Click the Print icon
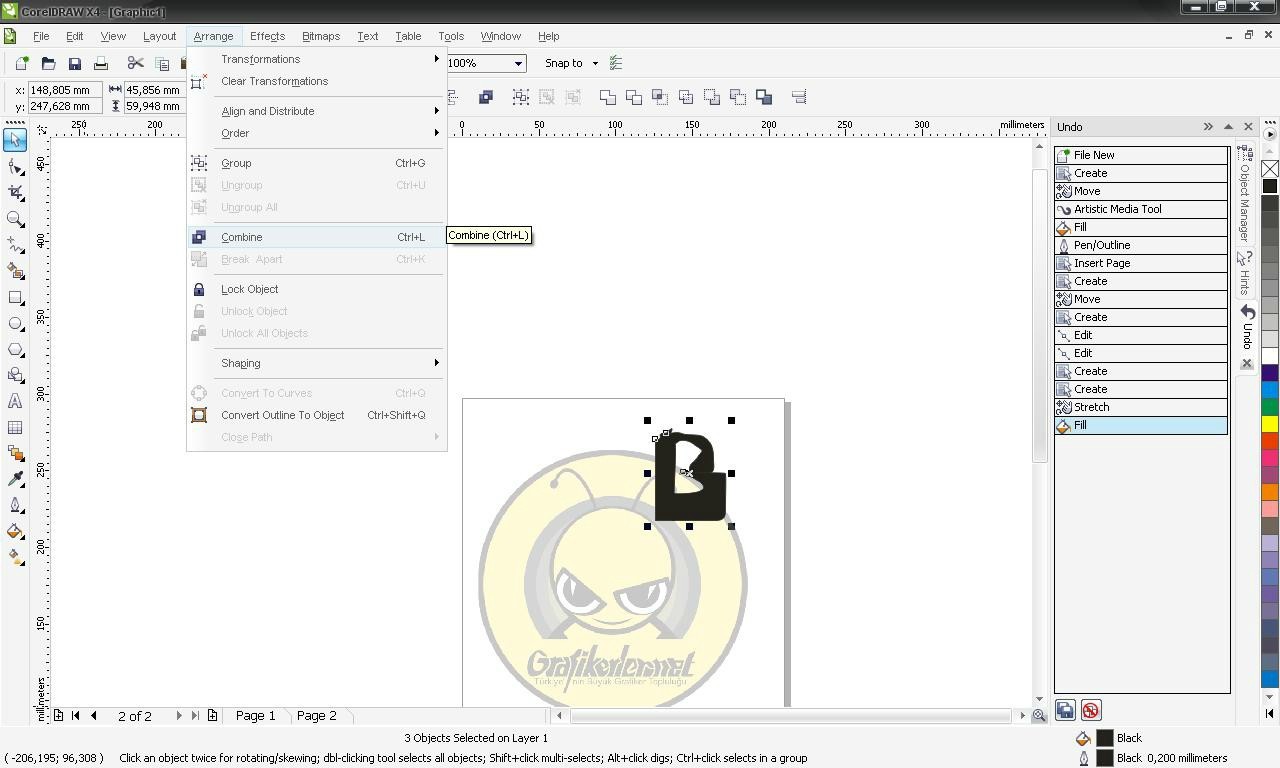The width and height of the screenshot is (1280, 768). [x=100, y=63]
